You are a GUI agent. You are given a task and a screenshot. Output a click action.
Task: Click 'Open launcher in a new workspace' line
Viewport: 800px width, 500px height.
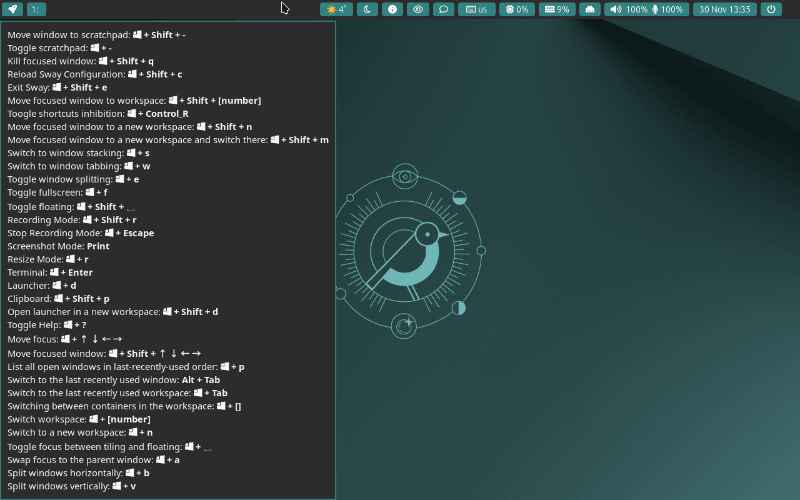coord(113,312)
